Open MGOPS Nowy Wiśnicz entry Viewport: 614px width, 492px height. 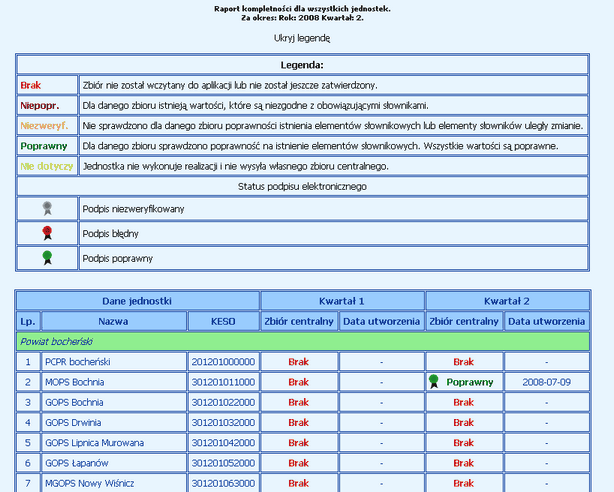tap(90, 483)
